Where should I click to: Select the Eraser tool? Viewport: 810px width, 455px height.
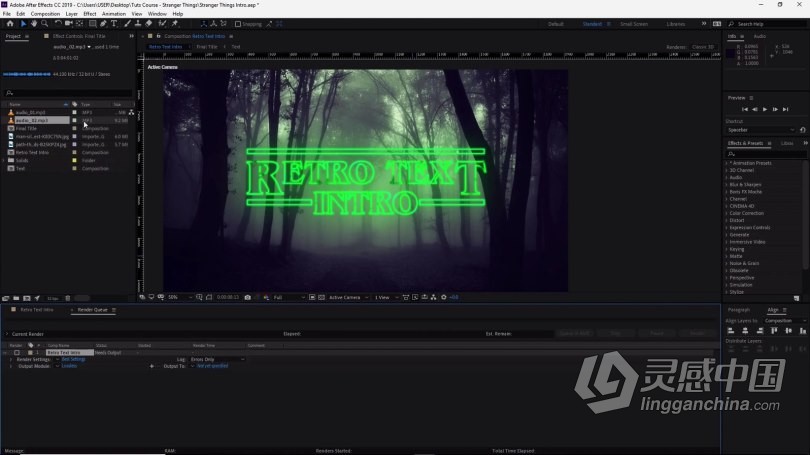[x=148, y=23]
